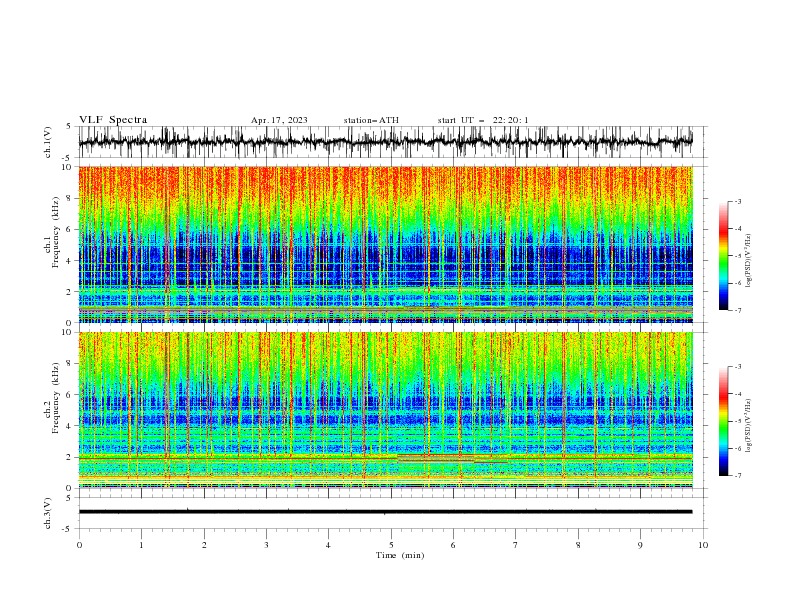Click the "VLF Spectra" plot title
This screenshot has width=792, height=612.
[x=113, y=120]
